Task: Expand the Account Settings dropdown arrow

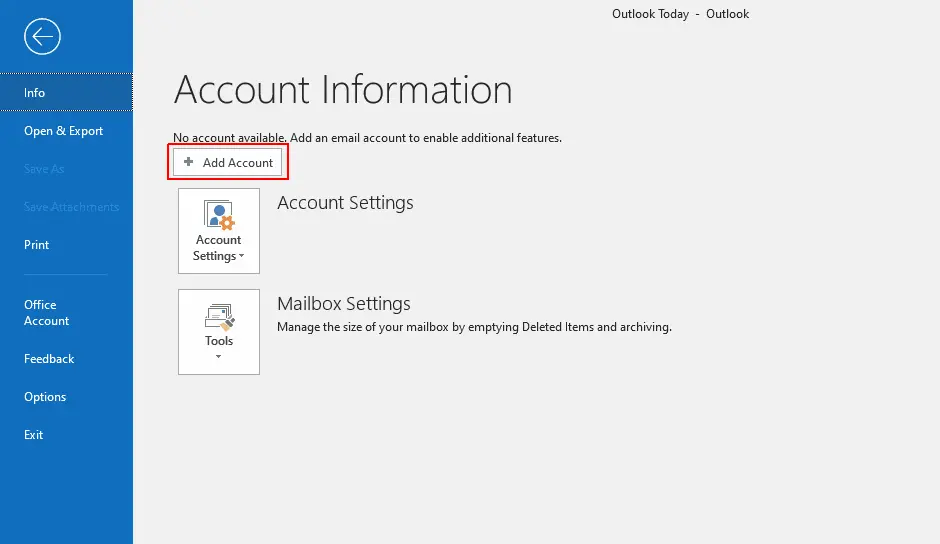Action: pyautogui.click(x=242, y=256)
